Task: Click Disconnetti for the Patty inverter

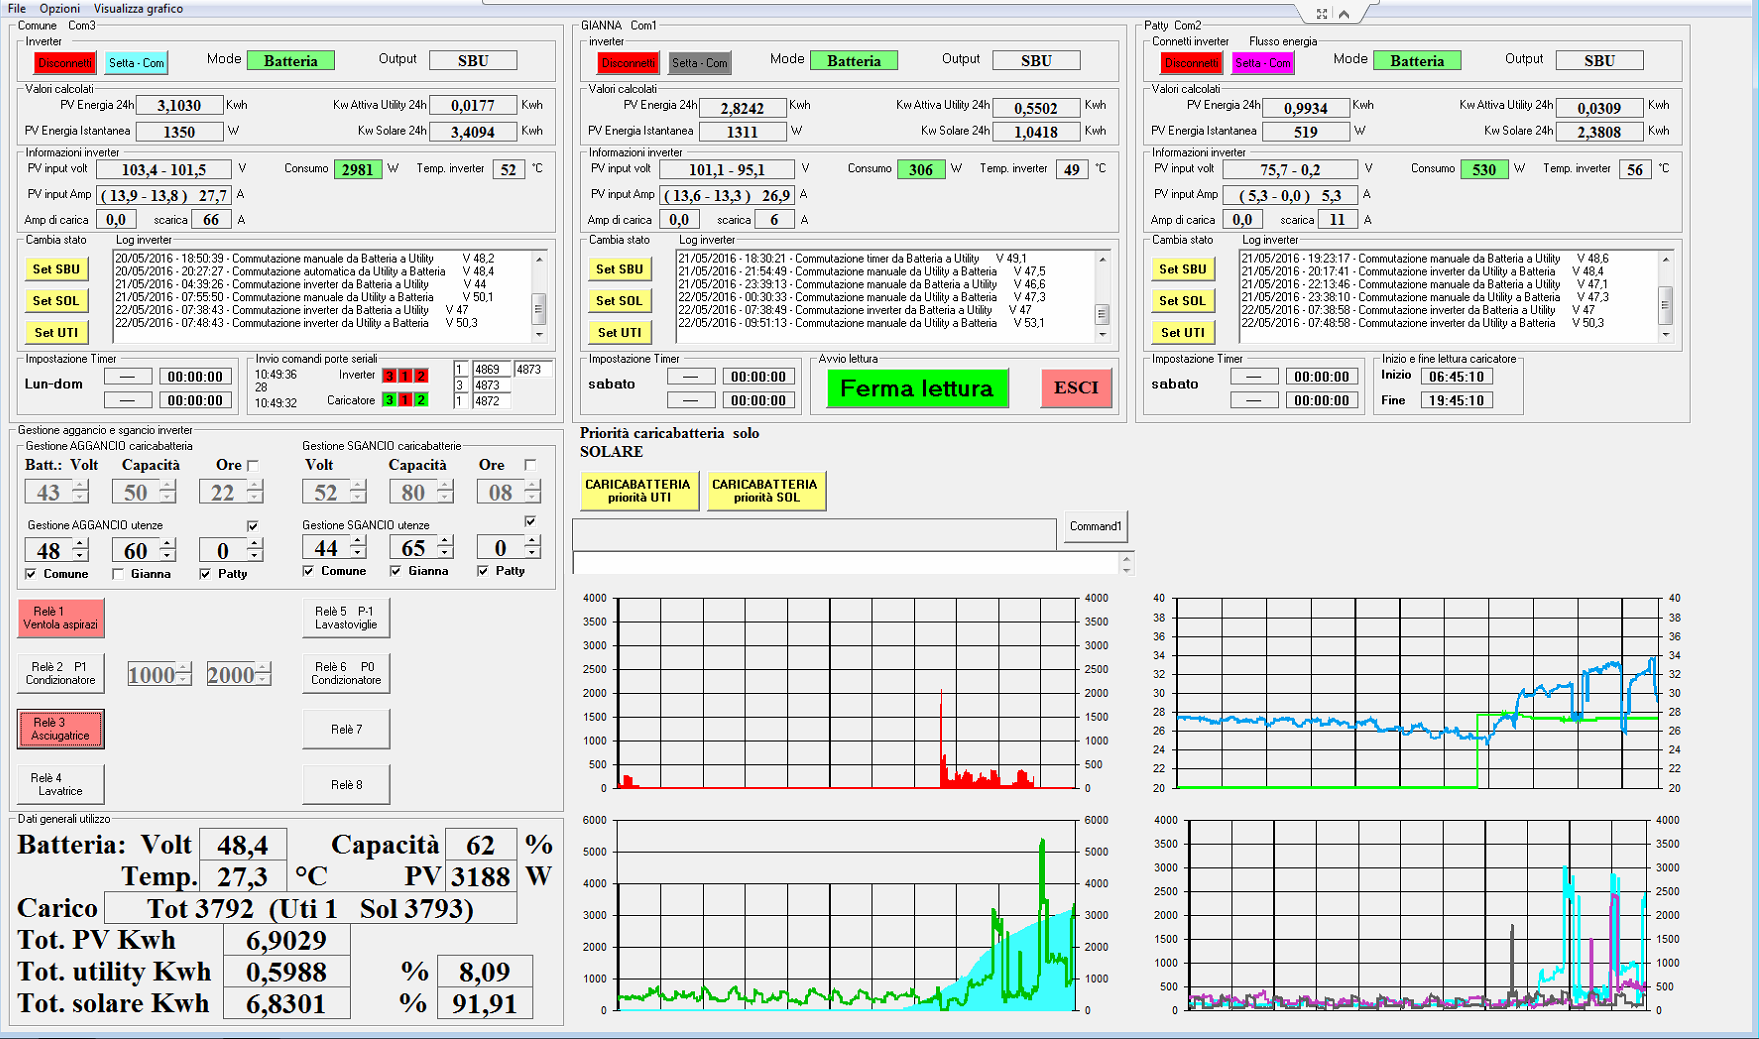Action: 1191,63
